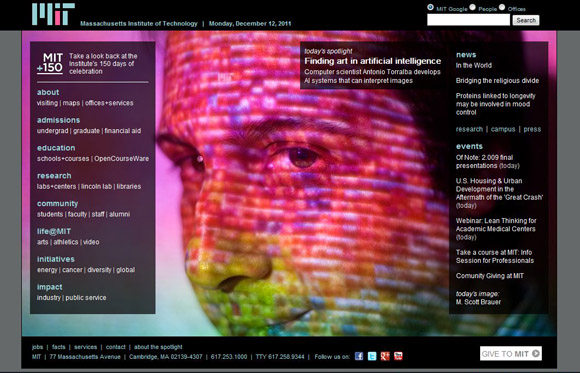Open the libraries link

tap(129, 186)
